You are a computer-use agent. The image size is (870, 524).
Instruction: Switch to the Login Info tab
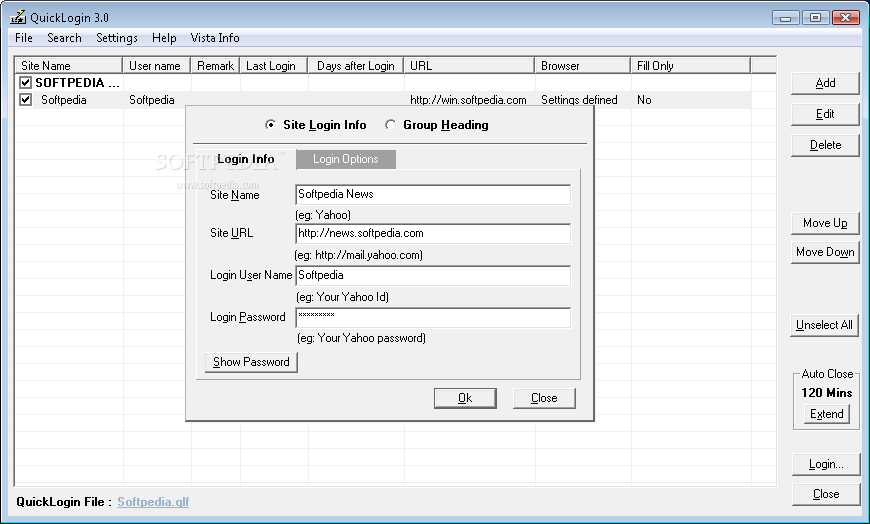tap(246, 159)
